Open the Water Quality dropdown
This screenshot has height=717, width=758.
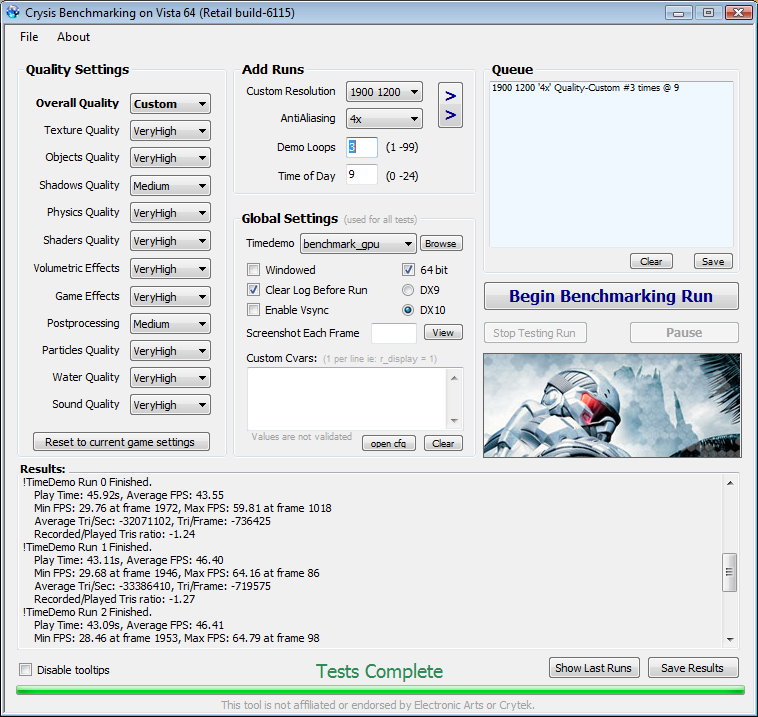click(x=170, y=378)
